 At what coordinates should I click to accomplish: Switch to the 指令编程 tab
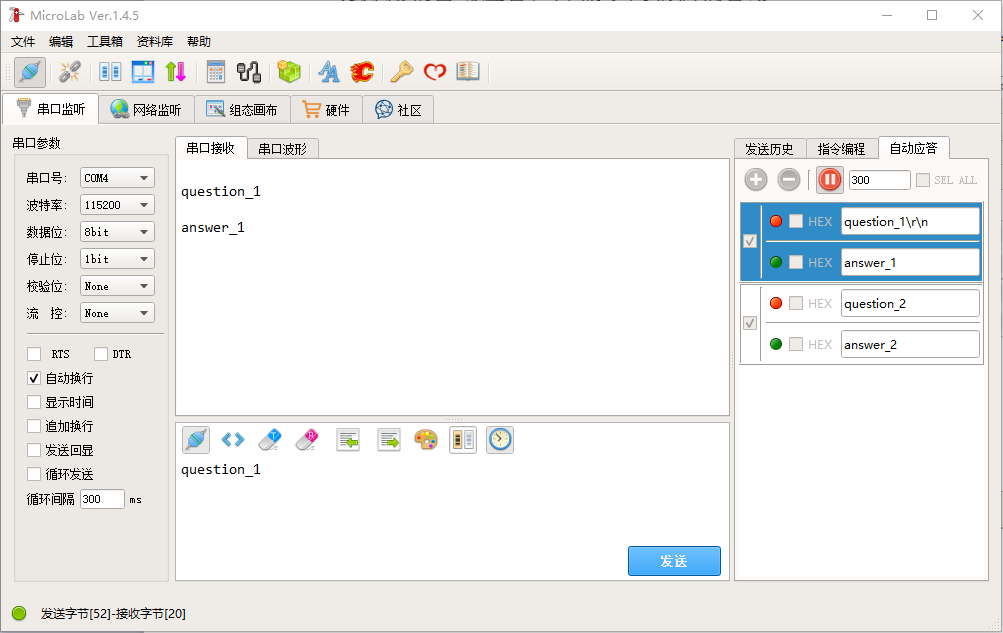point(842,149)
